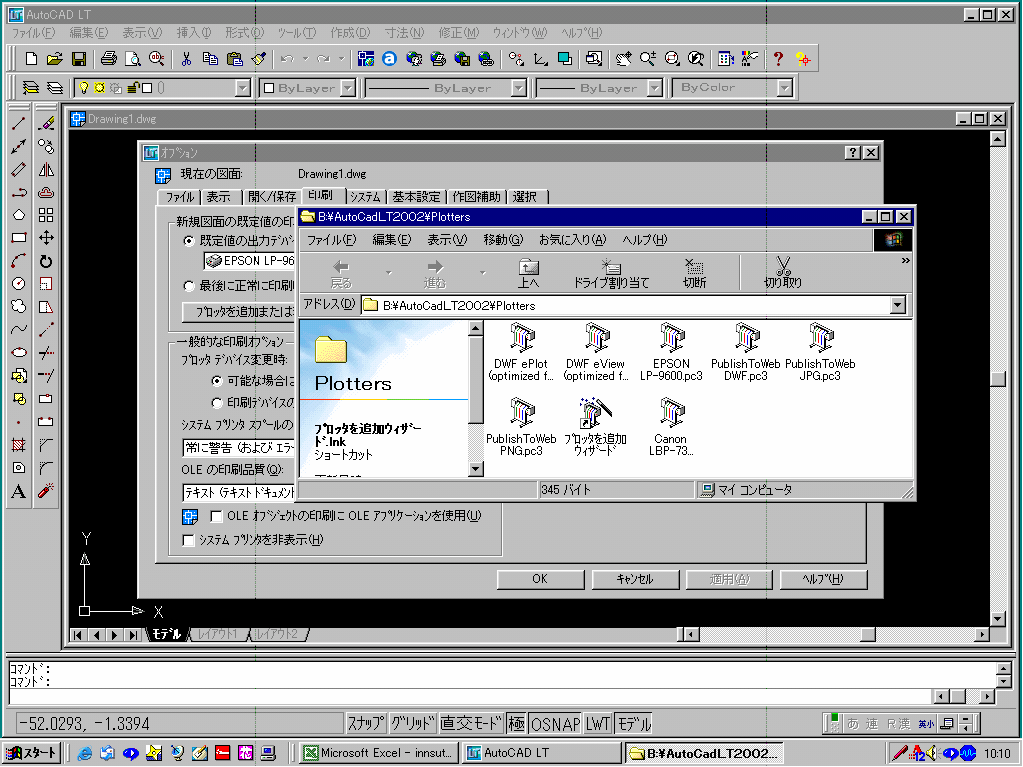Click the New drawing icon in AutoCAD toolbar
This screenshot has width=1023, height=767.
[31, 59]
